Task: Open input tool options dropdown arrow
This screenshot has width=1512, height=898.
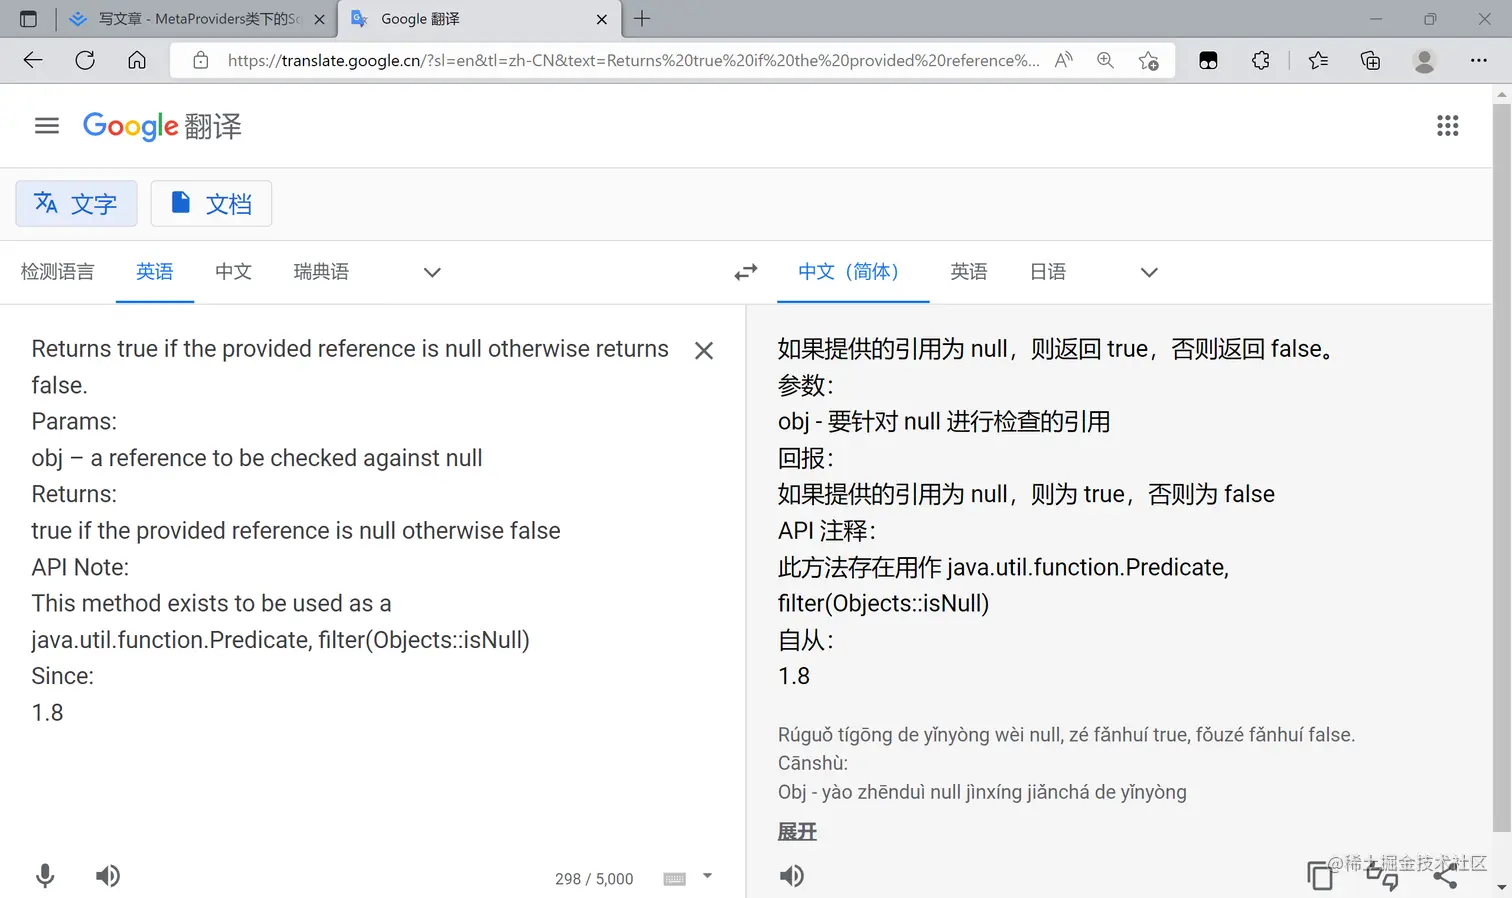Action: point(707,876)
